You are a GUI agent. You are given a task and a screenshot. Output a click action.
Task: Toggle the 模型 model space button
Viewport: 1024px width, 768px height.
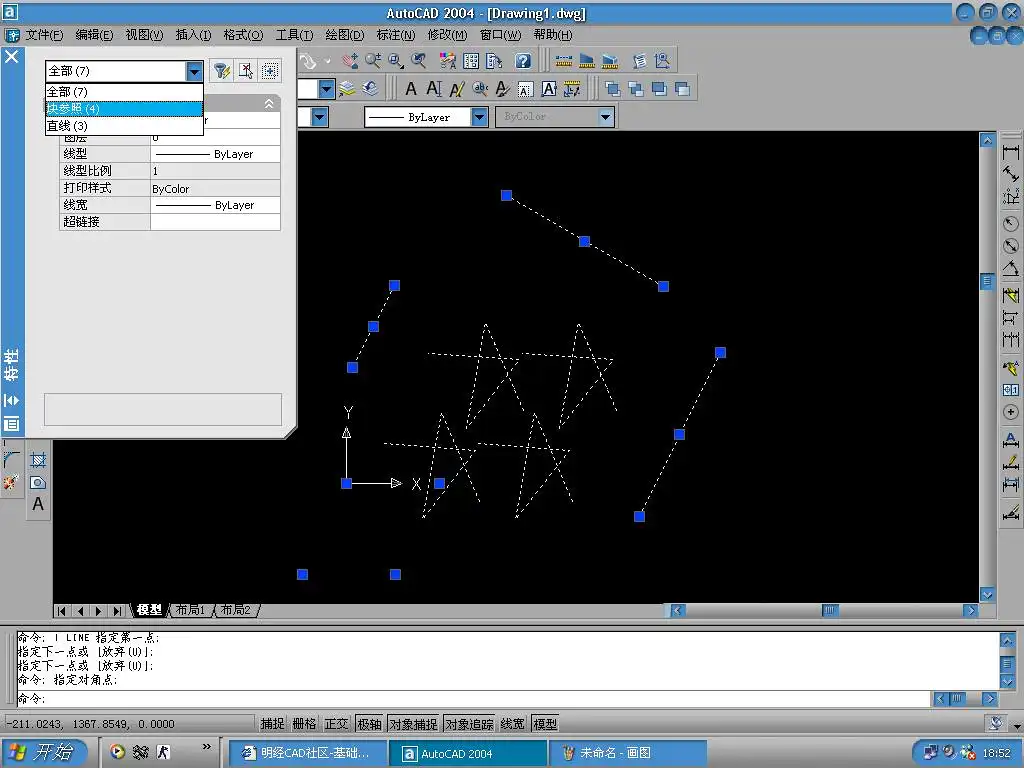click(x=545, y=724)
